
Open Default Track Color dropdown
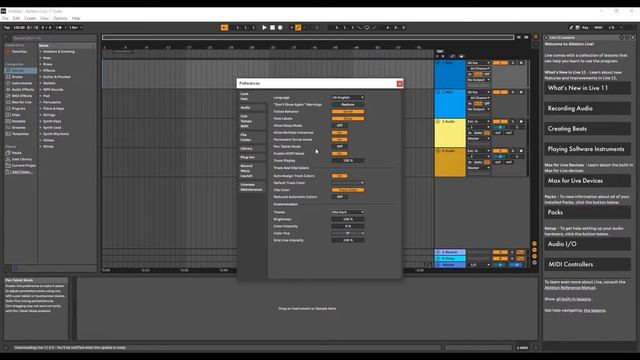tap(348, 183)
